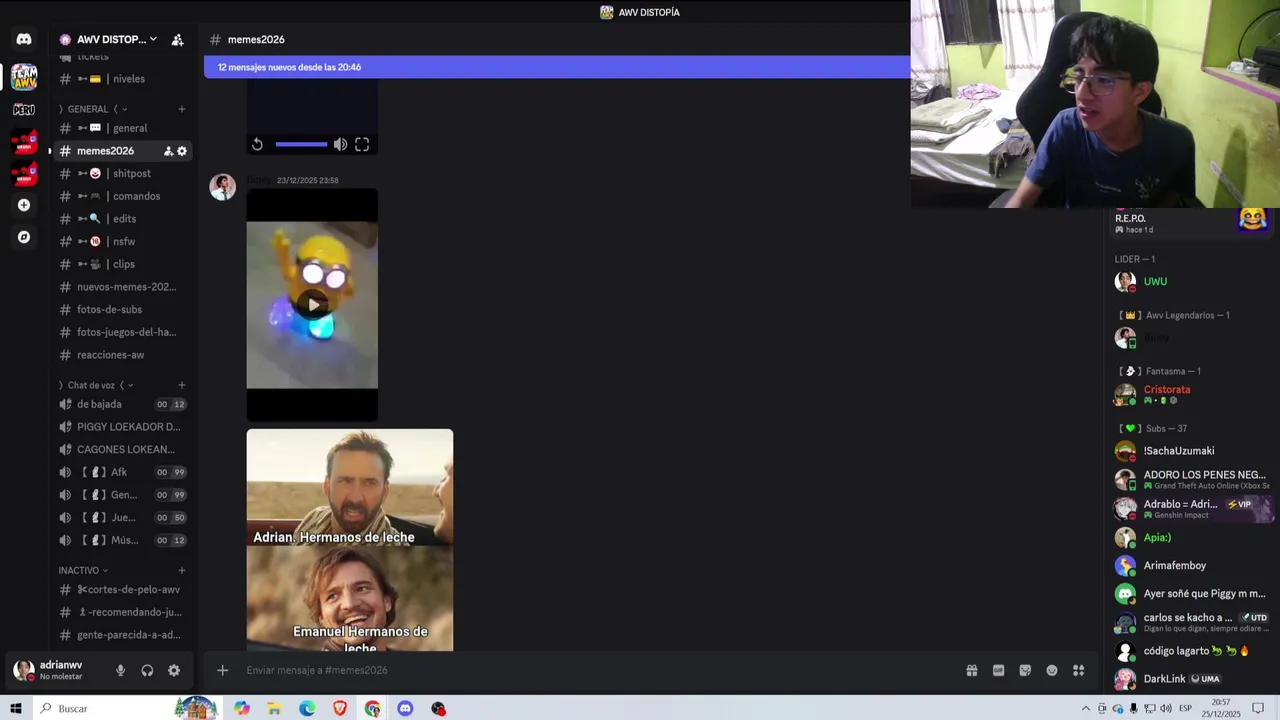Replay the video above
Screen dimensions: 1280x720
(x=257, y=144)
